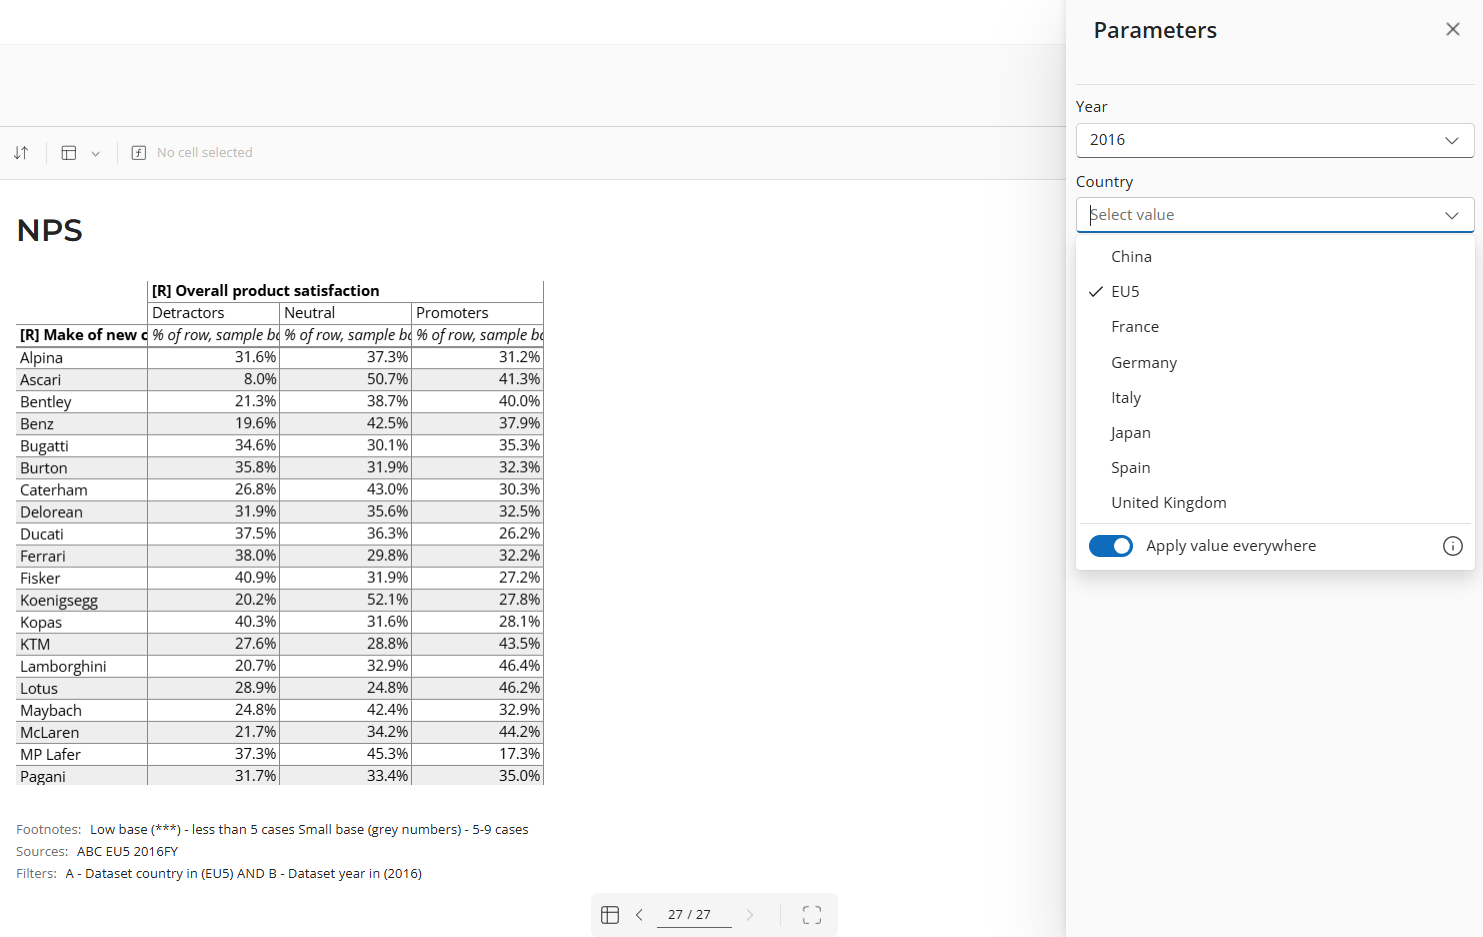Click the ABC EU5 2016FY source text

click(x=127, y=852)
